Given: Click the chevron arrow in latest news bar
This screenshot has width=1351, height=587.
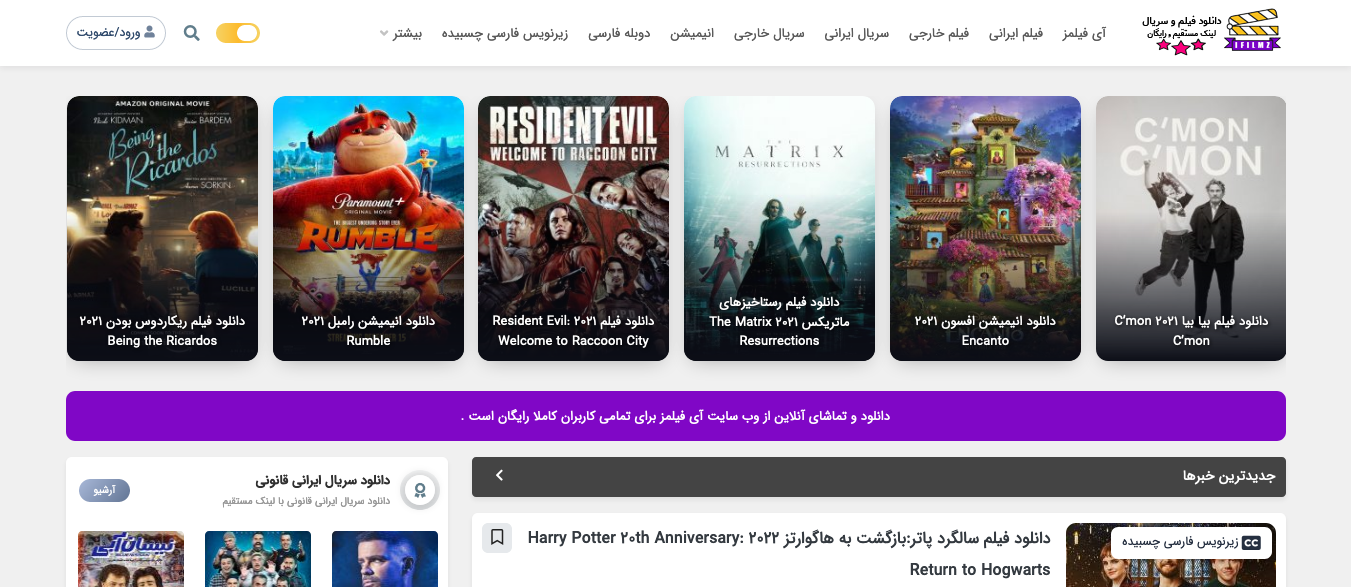Looking at the screenshot, I should [499, 476].
